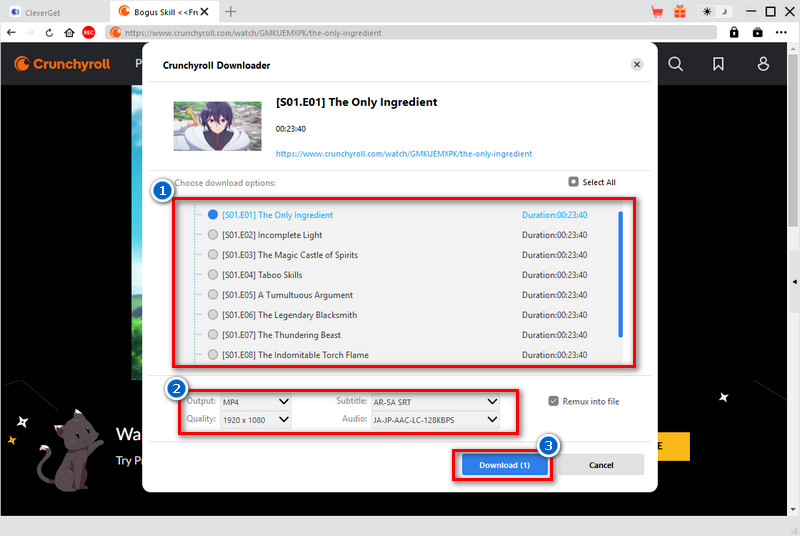Image resolution: width=800 pixels, height=536 pixels.
Task: Open the gift box icon
Action: (x=680, y=12)
